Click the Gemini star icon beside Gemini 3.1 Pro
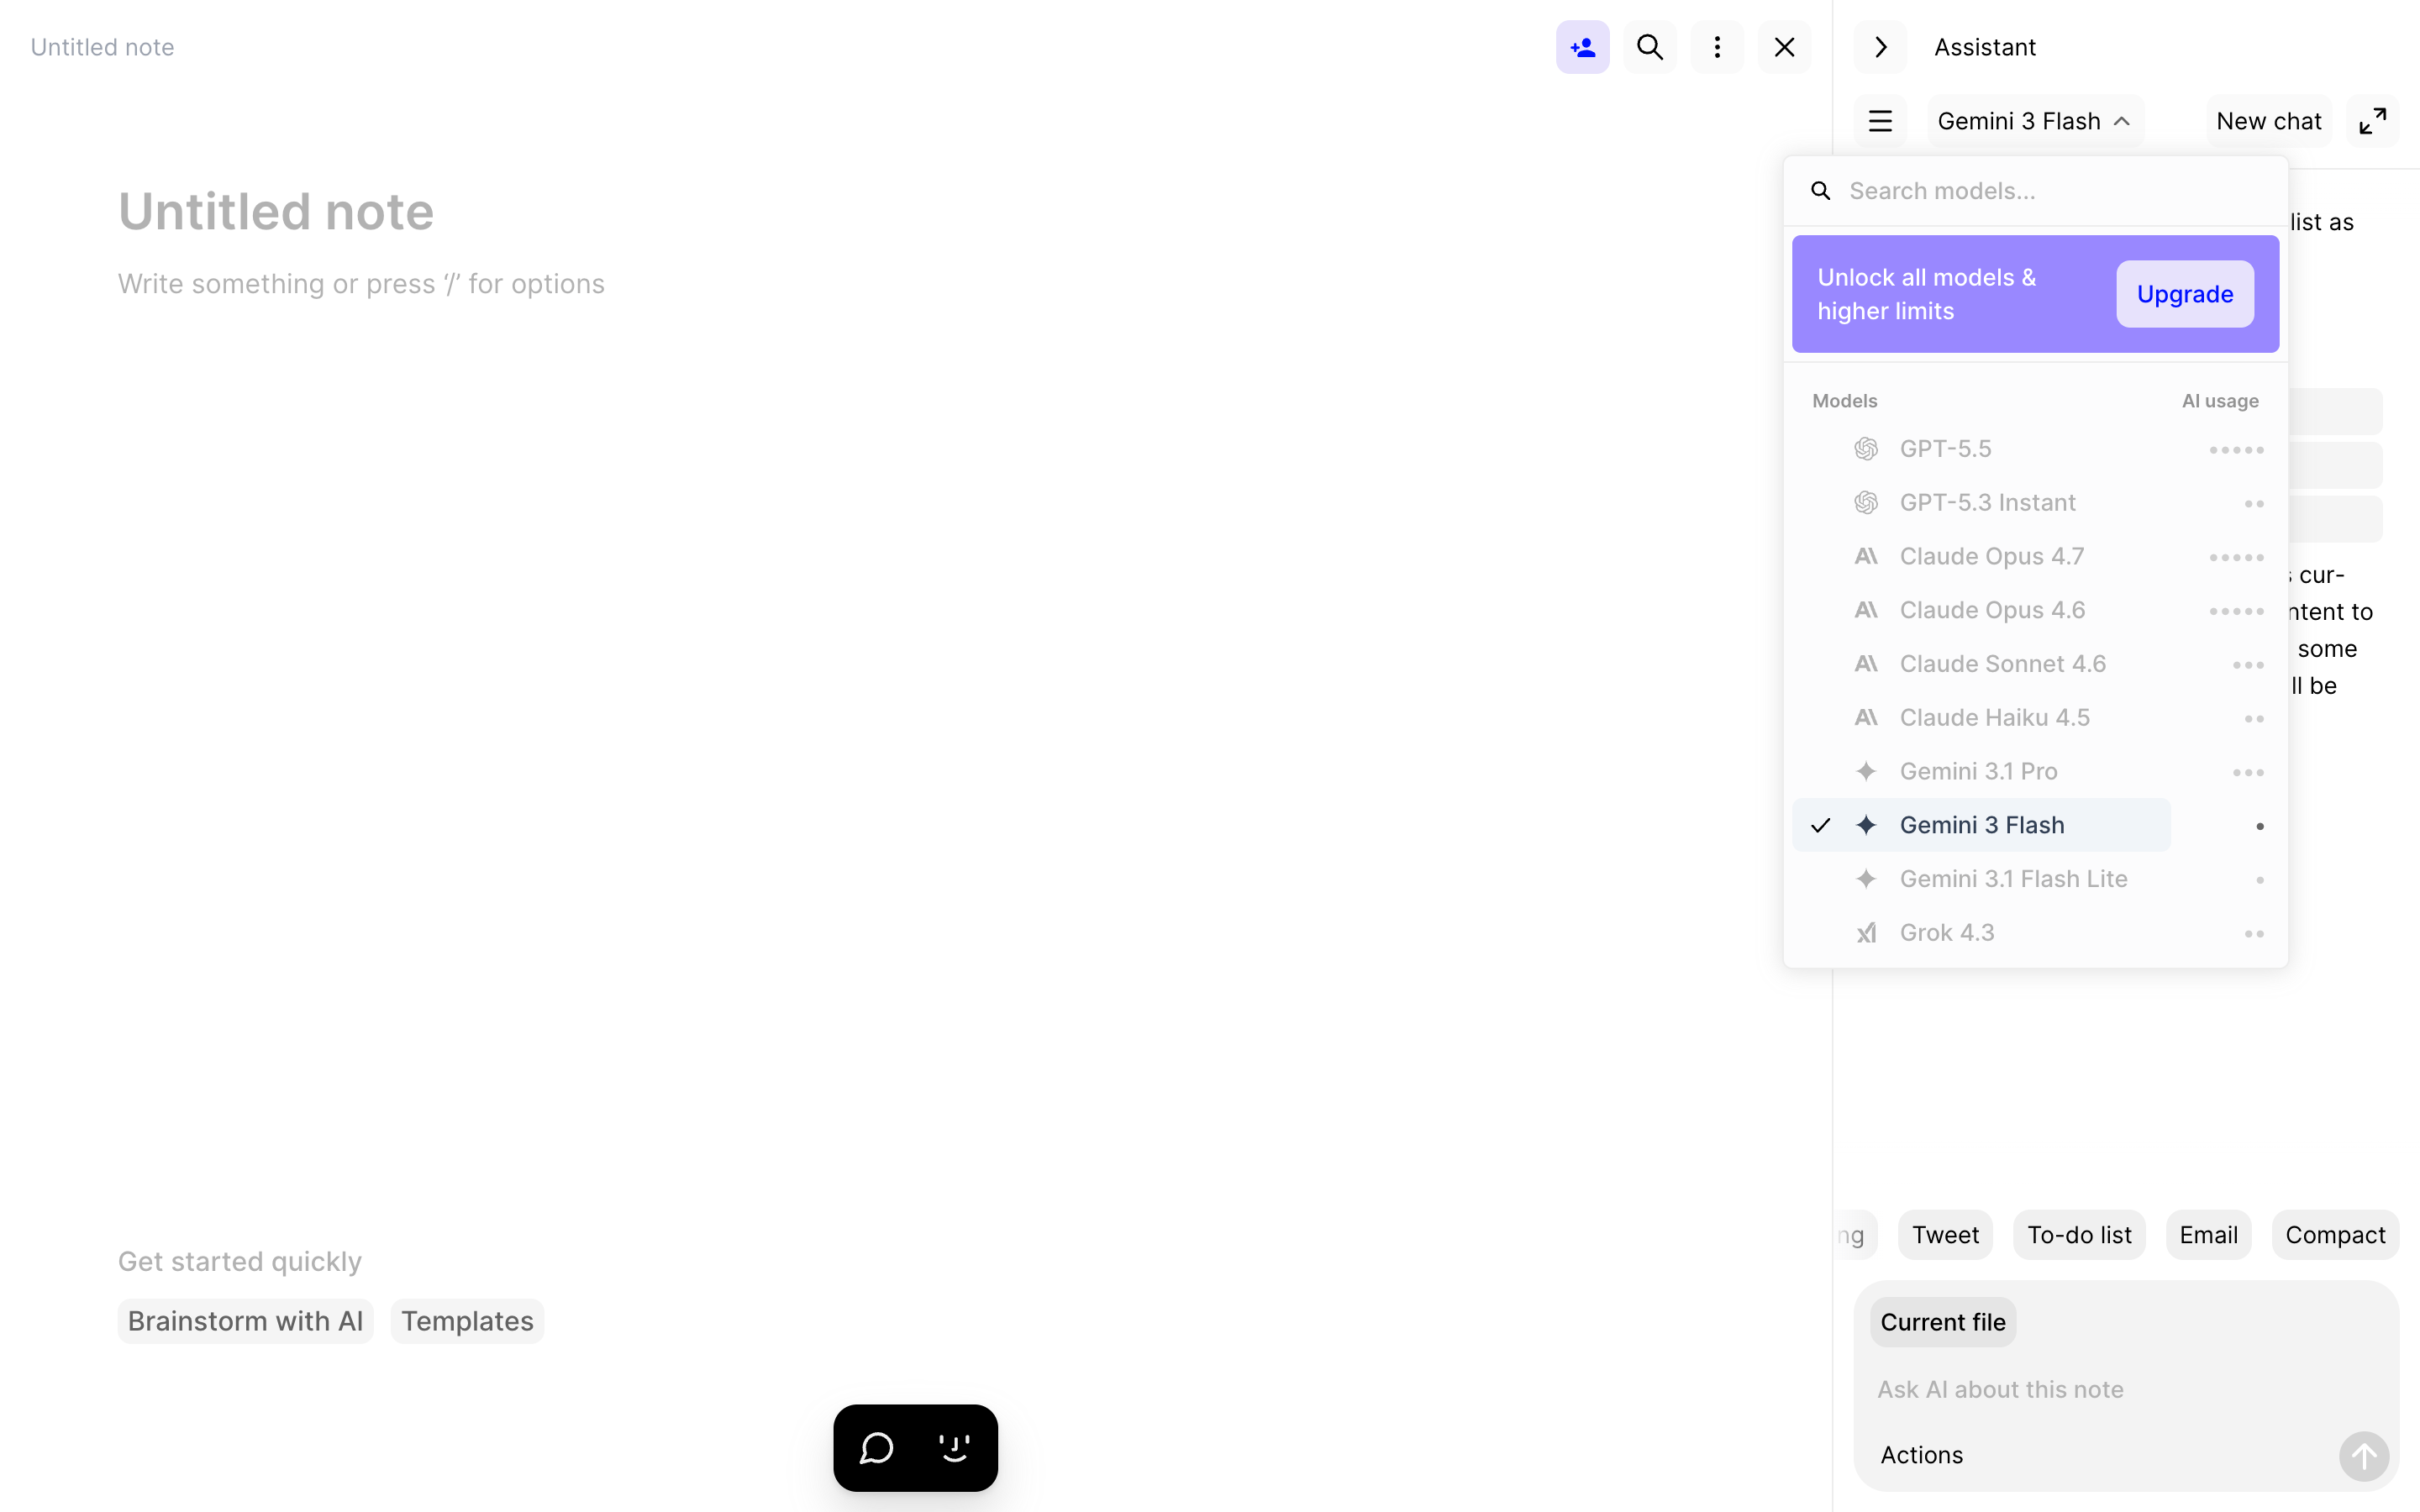 click(x=1865, y=771)
